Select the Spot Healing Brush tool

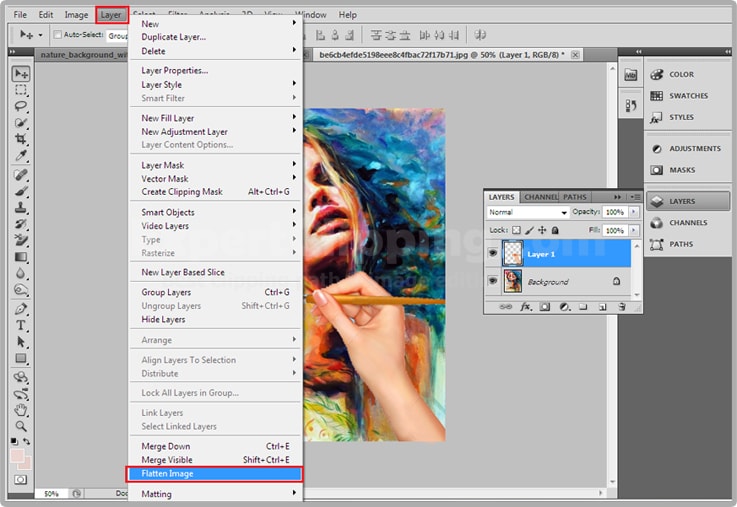(21, 175)
